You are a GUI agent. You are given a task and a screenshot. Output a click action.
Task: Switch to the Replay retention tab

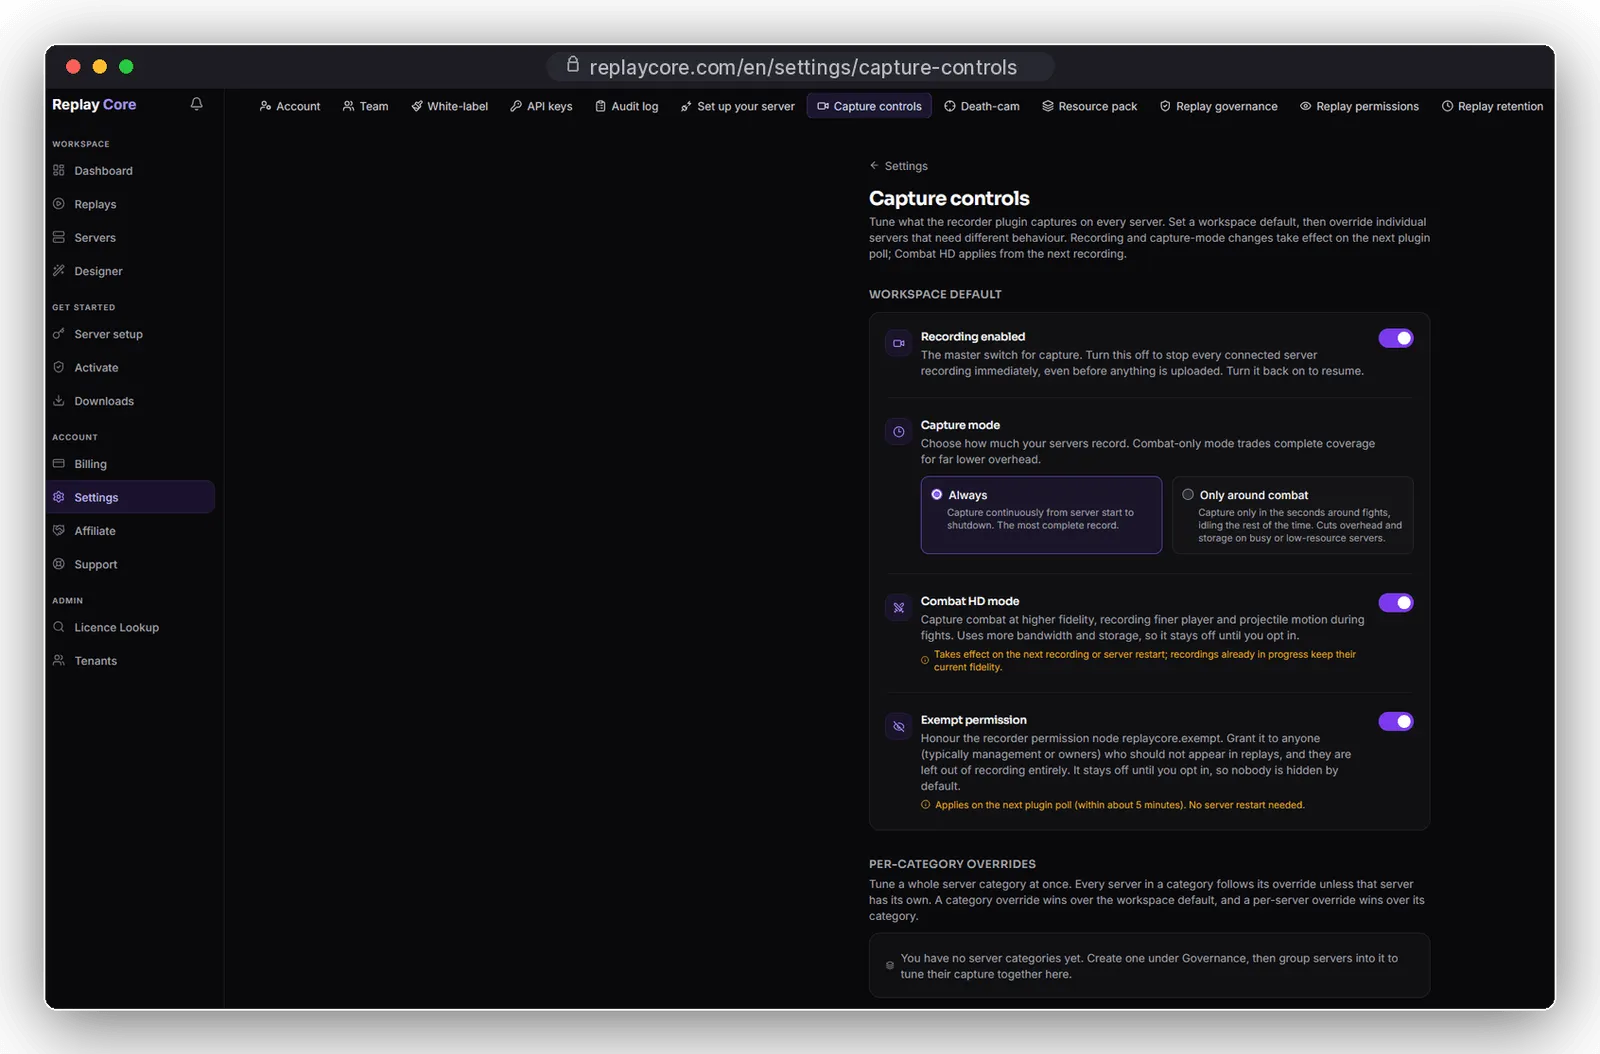pyautogui.click(x=1492, y=106)
